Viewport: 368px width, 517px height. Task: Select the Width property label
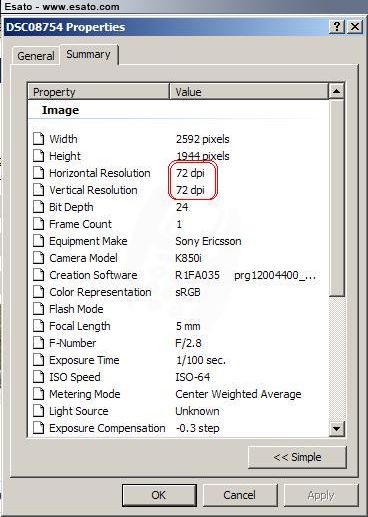click(63, 139)
